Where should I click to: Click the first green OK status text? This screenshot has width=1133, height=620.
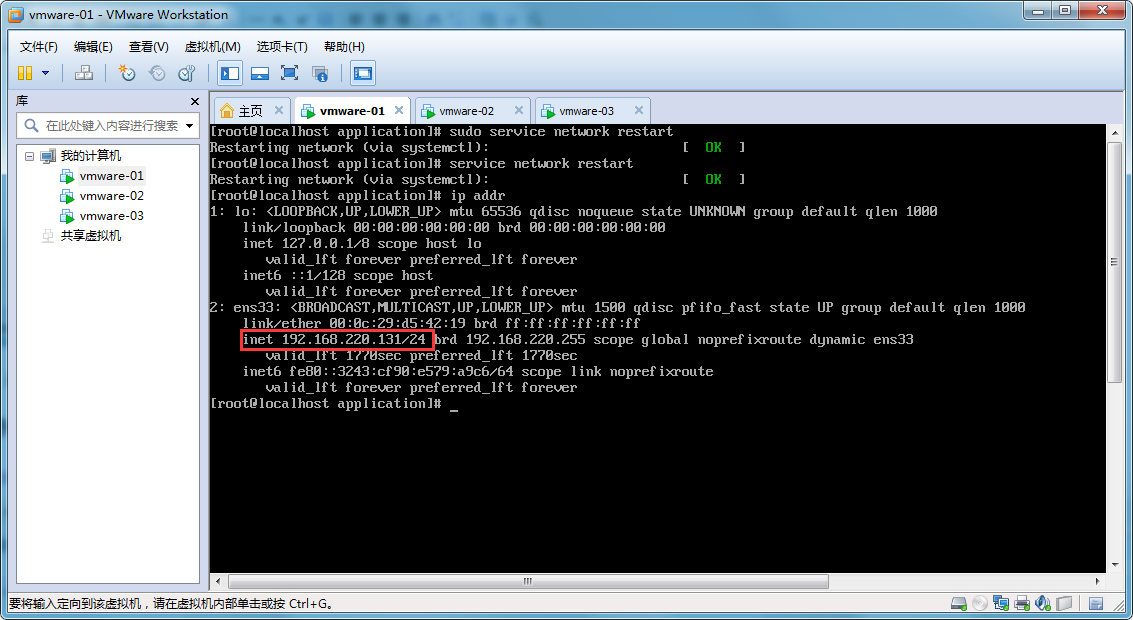(x=713, y=147)
